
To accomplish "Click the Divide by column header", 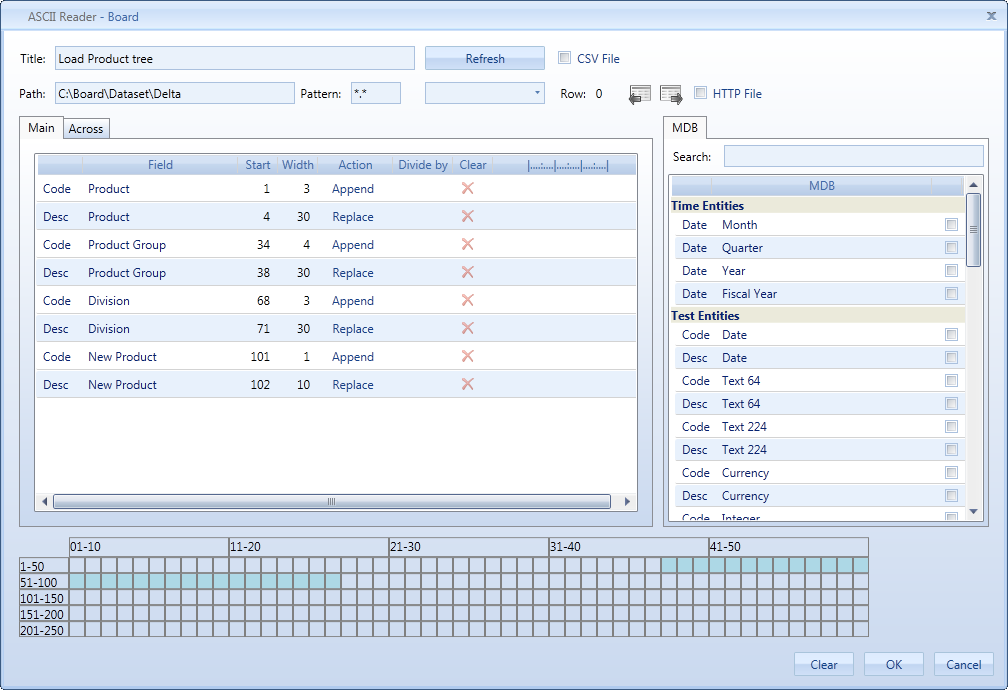I will (x=423, y=165).
